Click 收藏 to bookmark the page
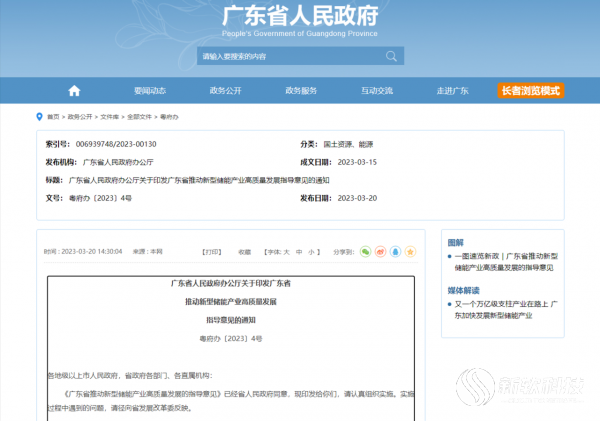Image resolution: width=600 pixels, height=421 pixels. tap(245, 252)
